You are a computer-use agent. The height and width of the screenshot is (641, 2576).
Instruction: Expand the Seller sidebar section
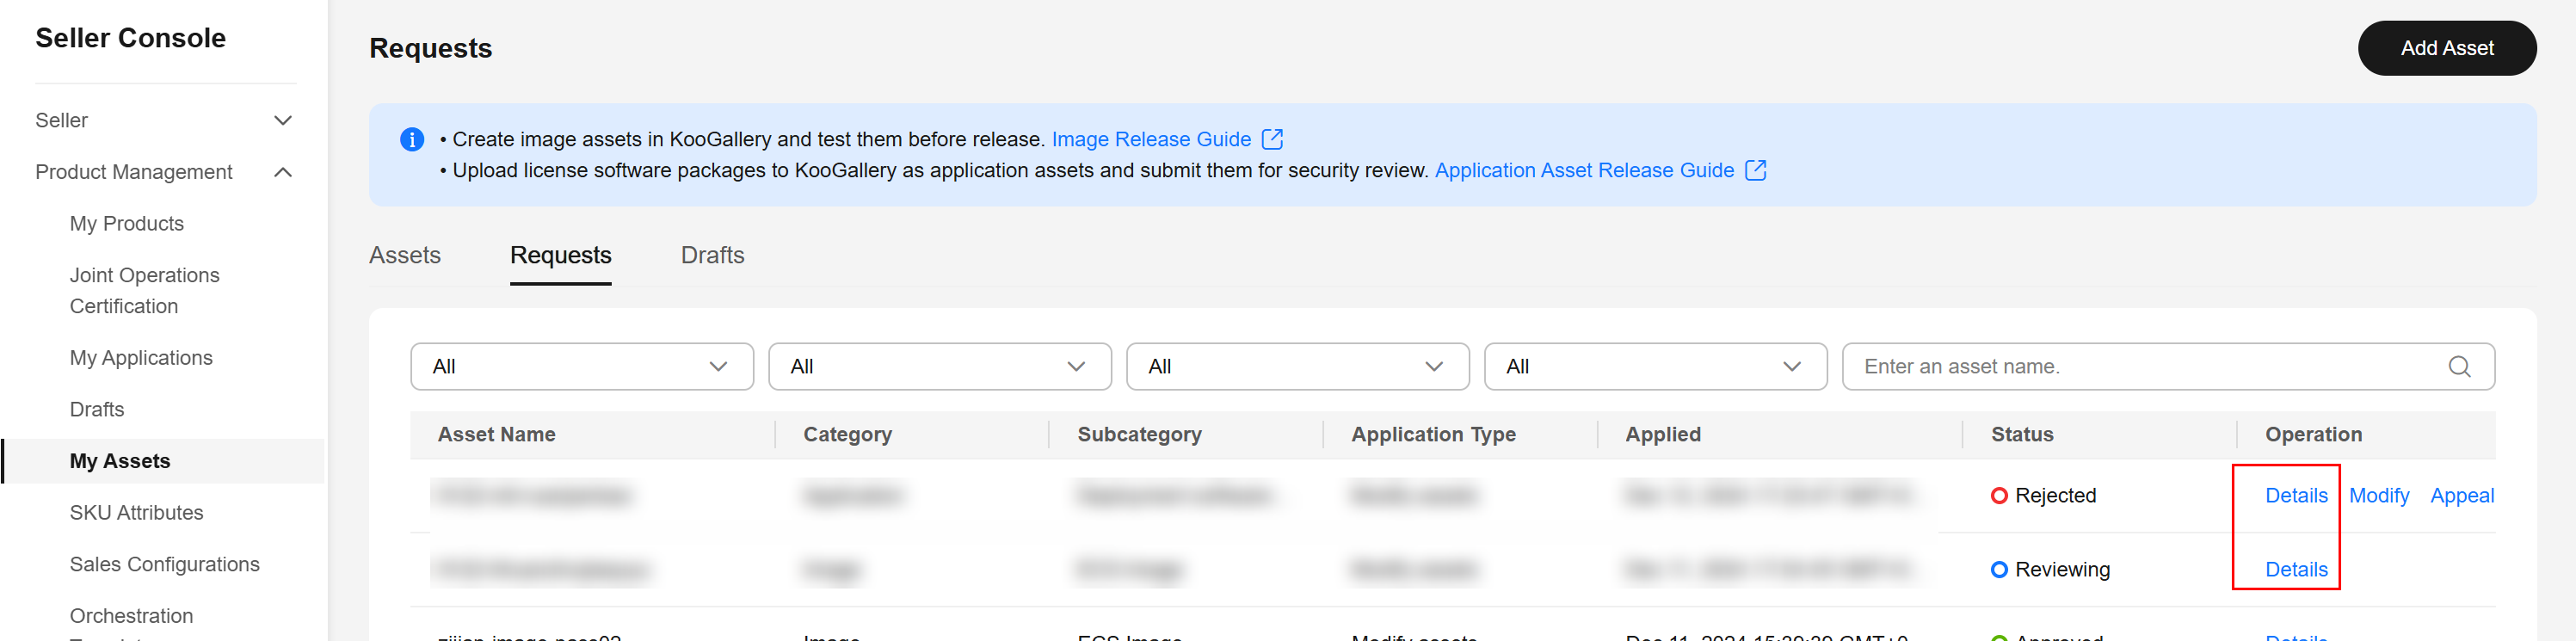(164, 120)
